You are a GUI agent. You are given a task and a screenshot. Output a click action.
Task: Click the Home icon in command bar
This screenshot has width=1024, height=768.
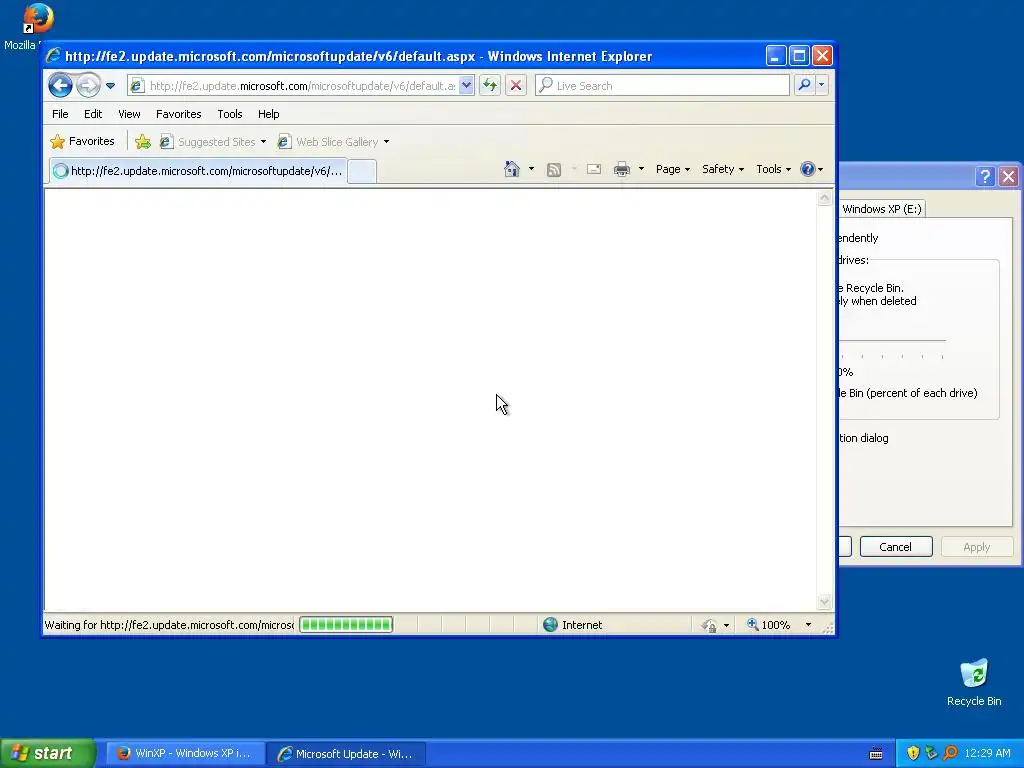click(x=512, y=169)
